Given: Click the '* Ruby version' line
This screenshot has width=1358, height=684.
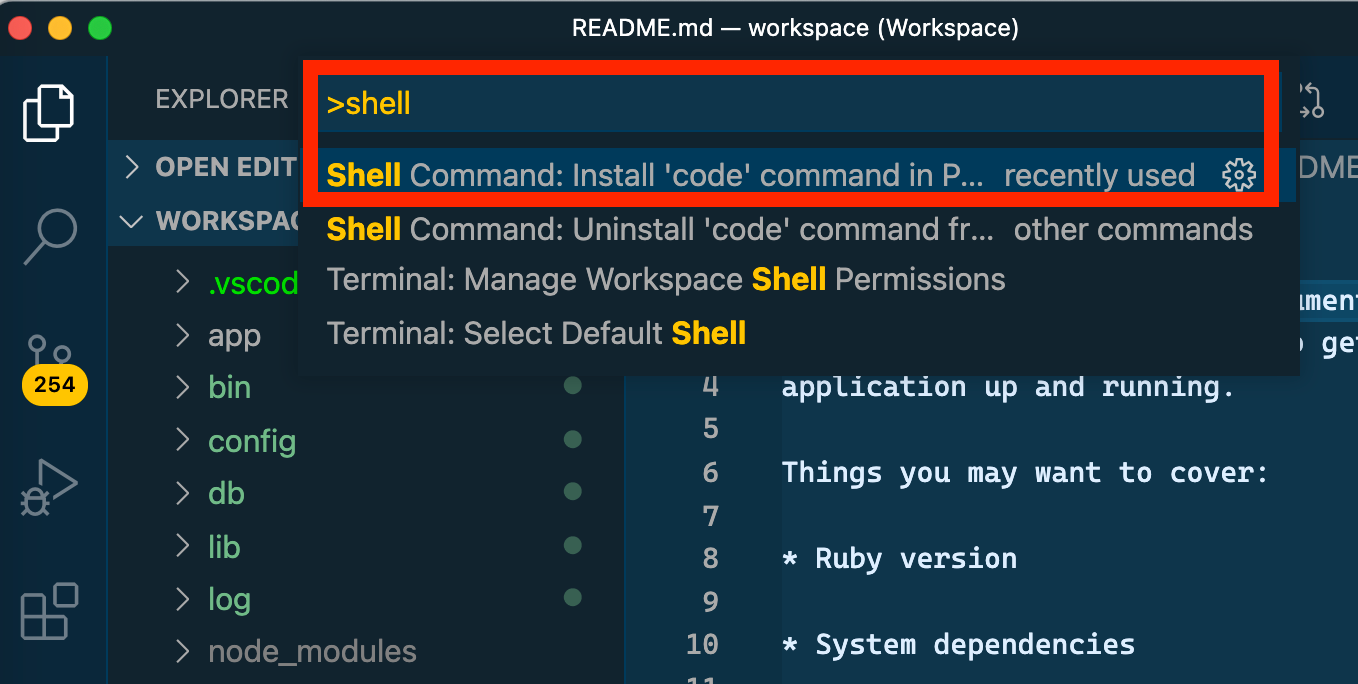Looking at the screenshot, I should coord(899,558).
